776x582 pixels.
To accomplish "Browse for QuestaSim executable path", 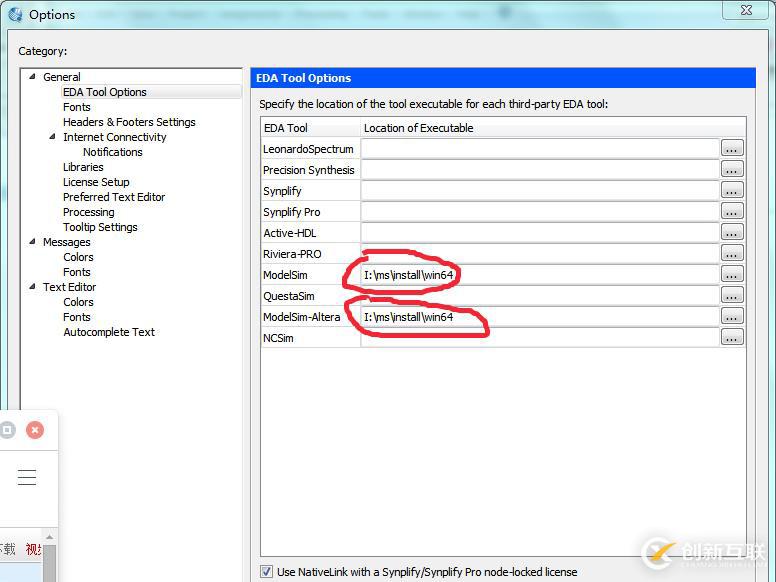I will (x=732, y=295).
